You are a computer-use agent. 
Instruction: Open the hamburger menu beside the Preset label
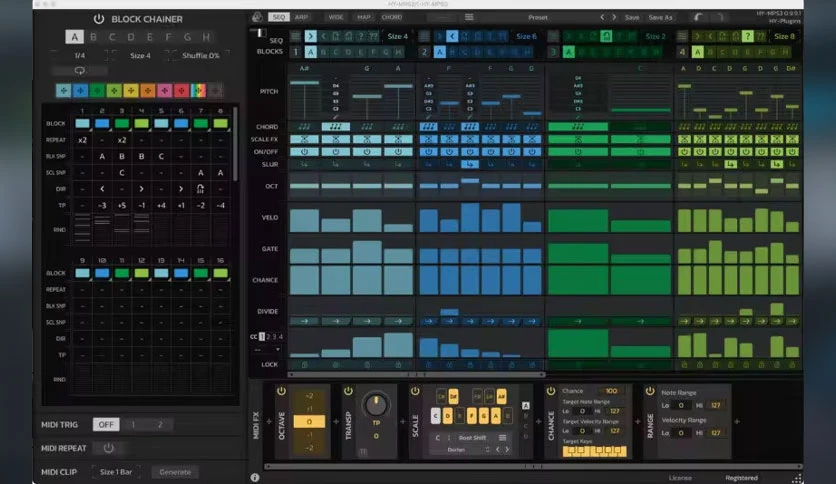pyautogui.click(x=469, y=17)
